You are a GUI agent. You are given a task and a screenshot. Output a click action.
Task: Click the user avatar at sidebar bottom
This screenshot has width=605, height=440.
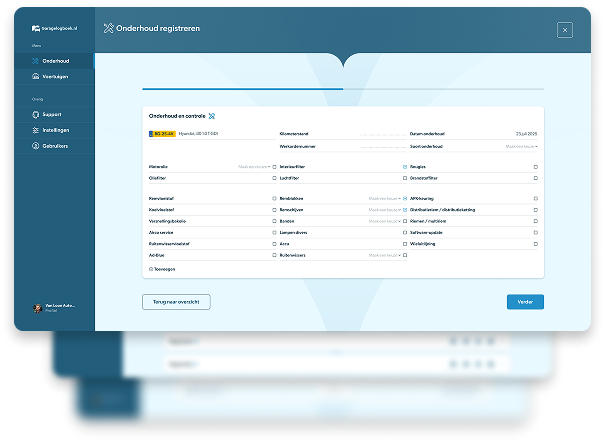[x=38, y=308]
